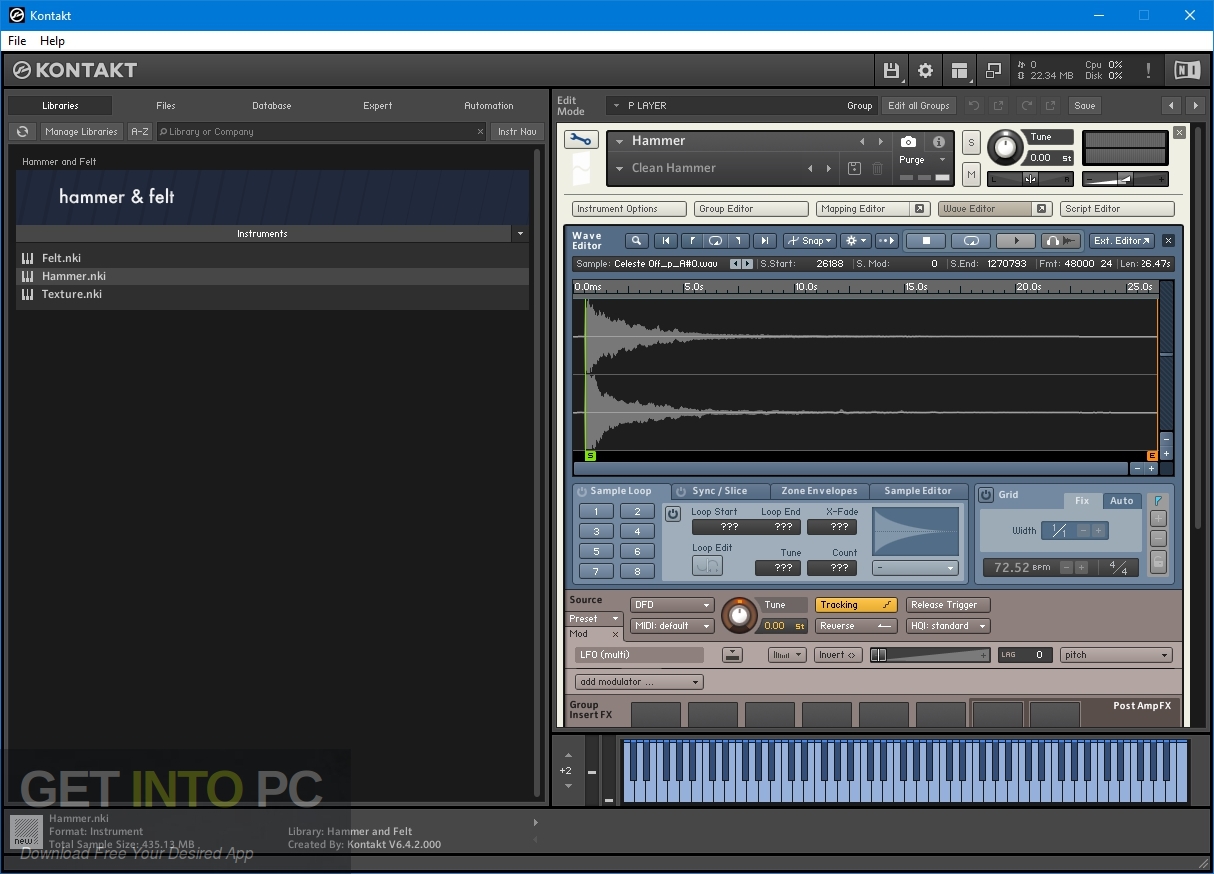Viewport: 1214px width, 874px height.
Task: Expand the Instruments dropdown arrow
Action: 519,234
